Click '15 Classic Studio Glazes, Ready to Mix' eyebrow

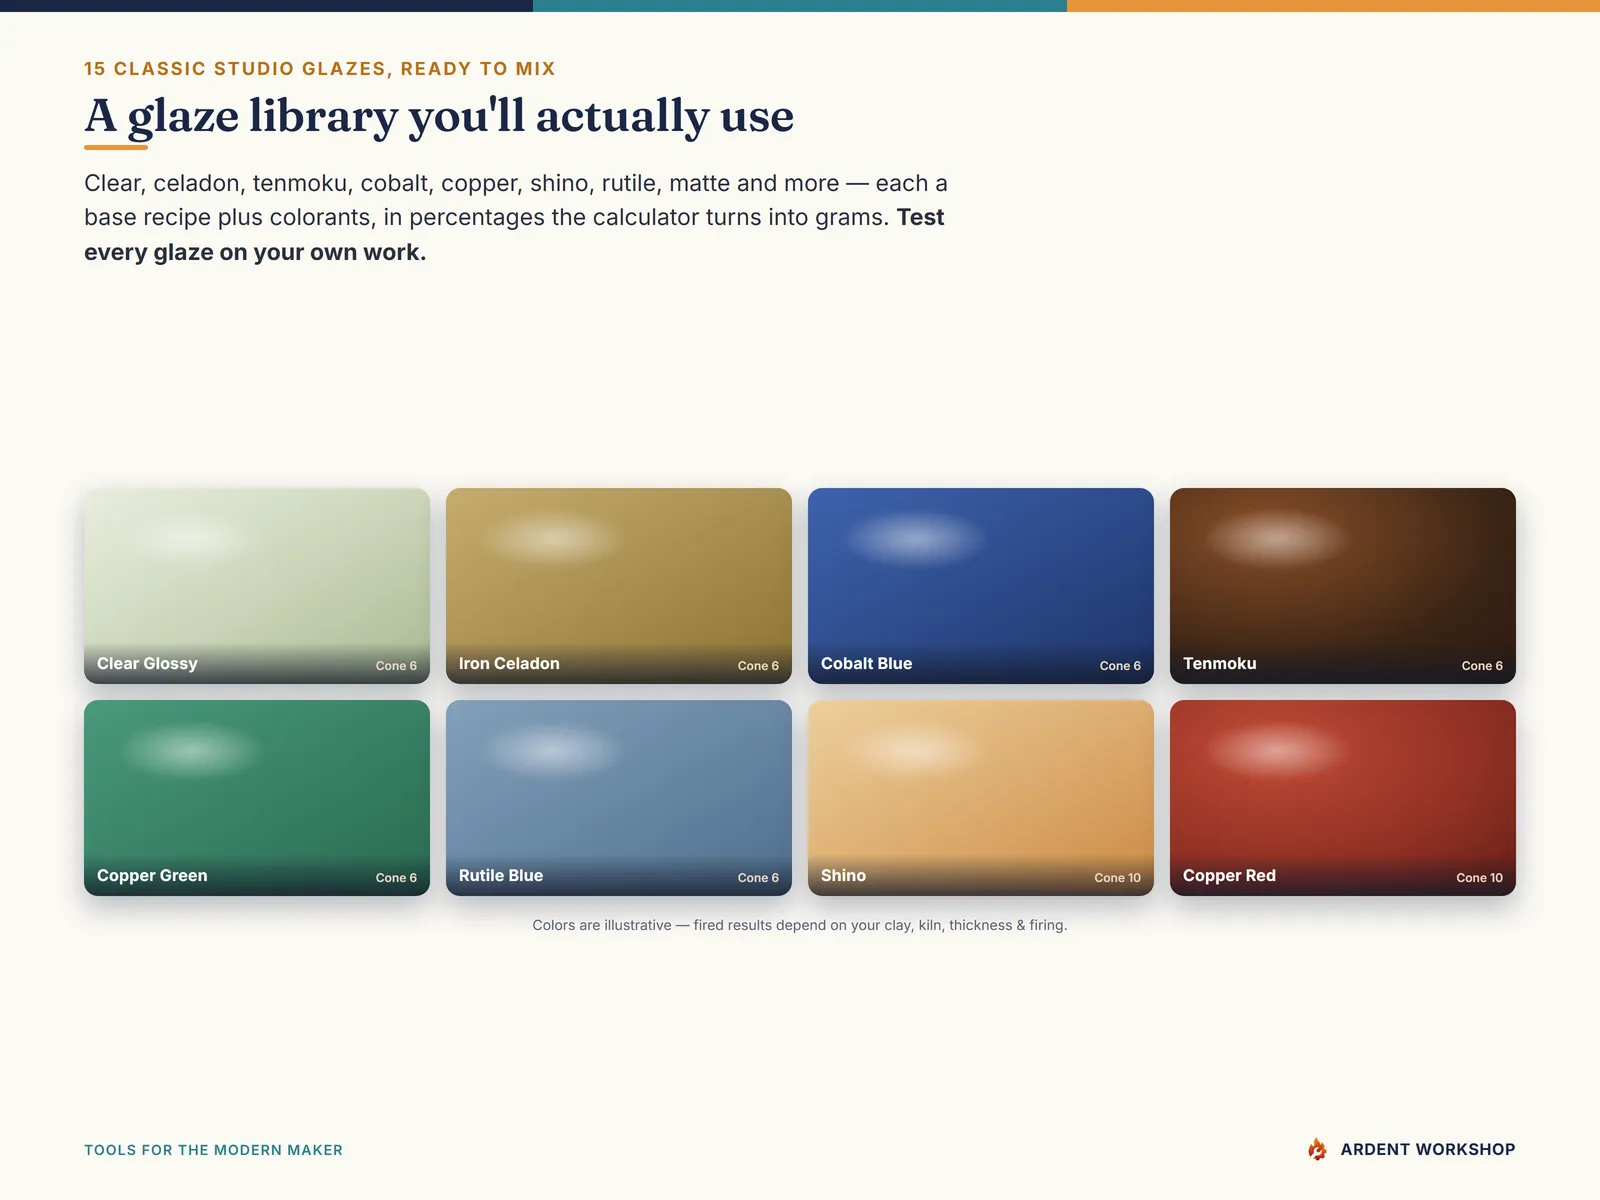[x=320, y=69]
